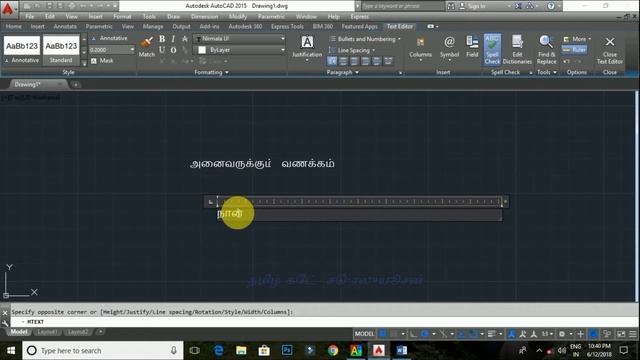640x360 pixels.
Task: Open Find & Replace
Action: pyautogui.click(x=547, y=49)
